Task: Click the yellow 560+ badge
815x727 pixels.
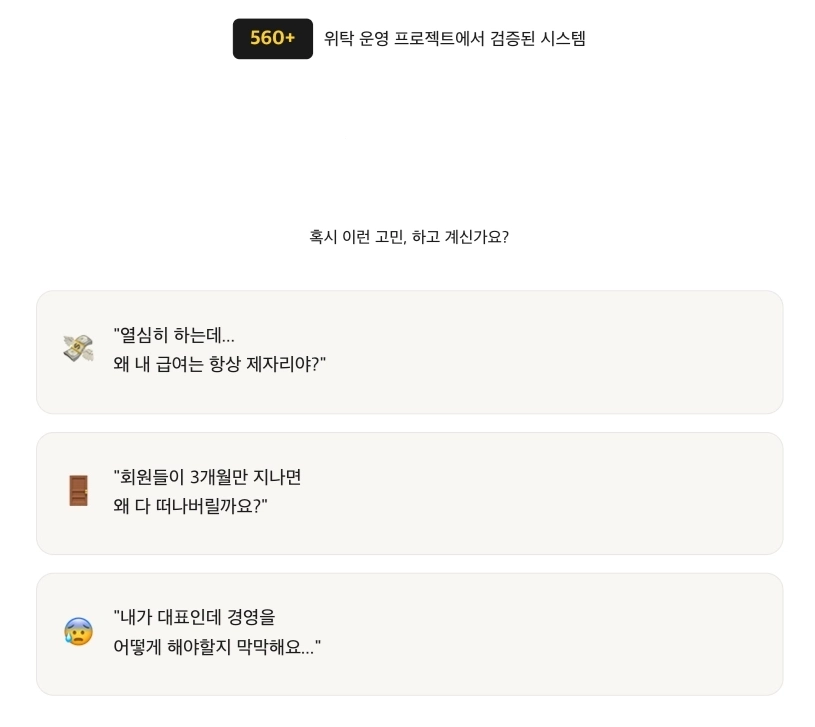Action: [273, 39]
